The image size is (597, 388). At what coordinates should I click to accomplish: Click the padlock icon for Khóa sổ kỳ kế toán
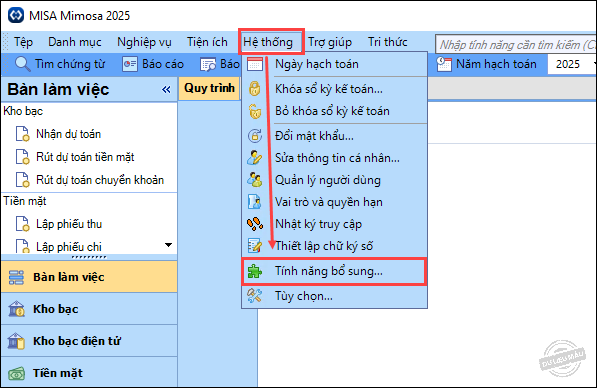click(x=255, y=89)
